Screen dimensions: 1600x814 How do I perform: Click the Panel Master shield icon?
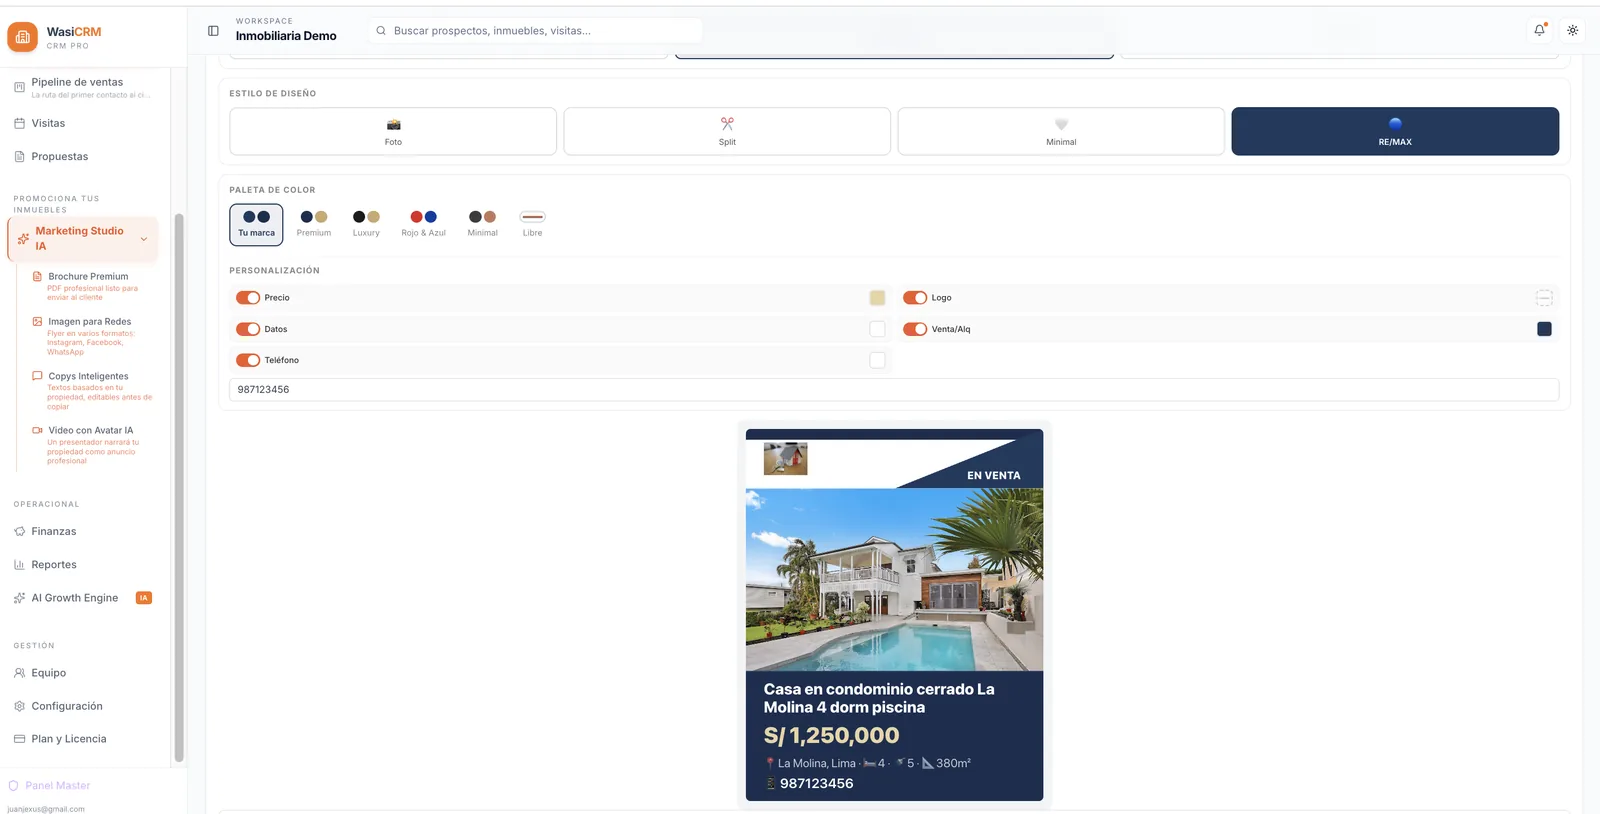[x=14, y=786]
